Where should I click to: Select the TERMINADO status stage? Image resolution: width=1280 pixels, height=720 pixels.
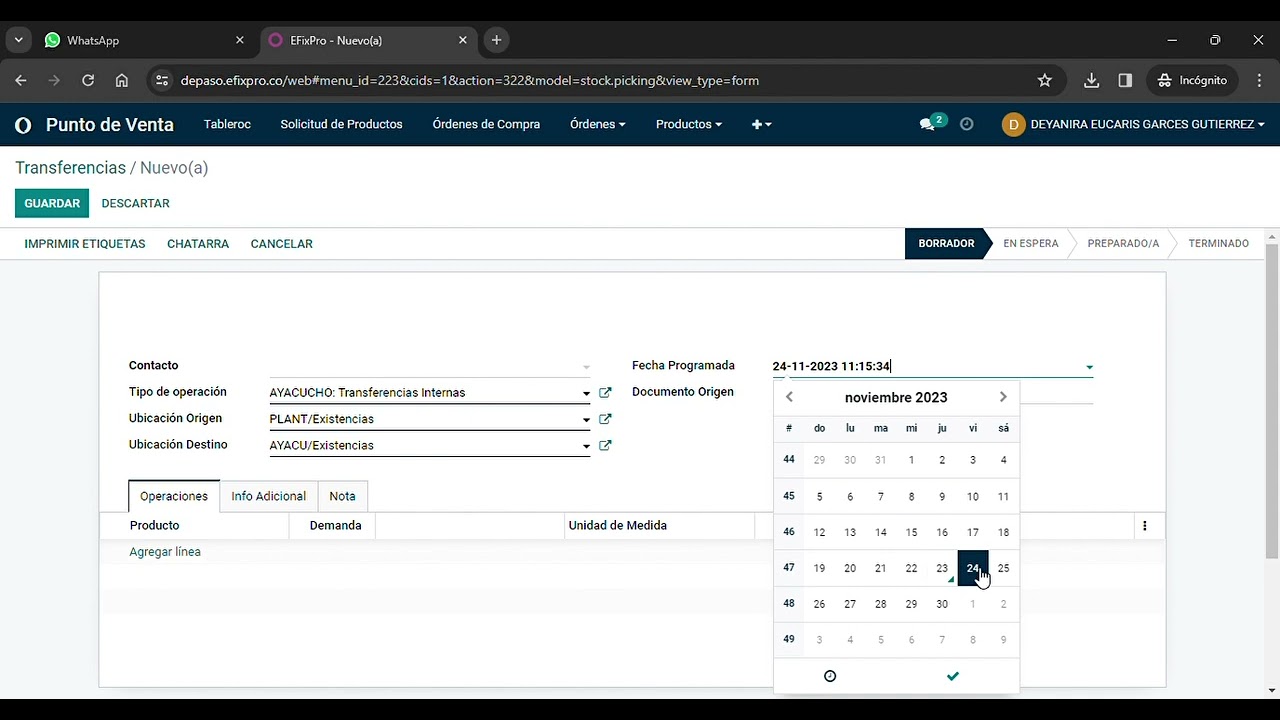pos(1218,244)
